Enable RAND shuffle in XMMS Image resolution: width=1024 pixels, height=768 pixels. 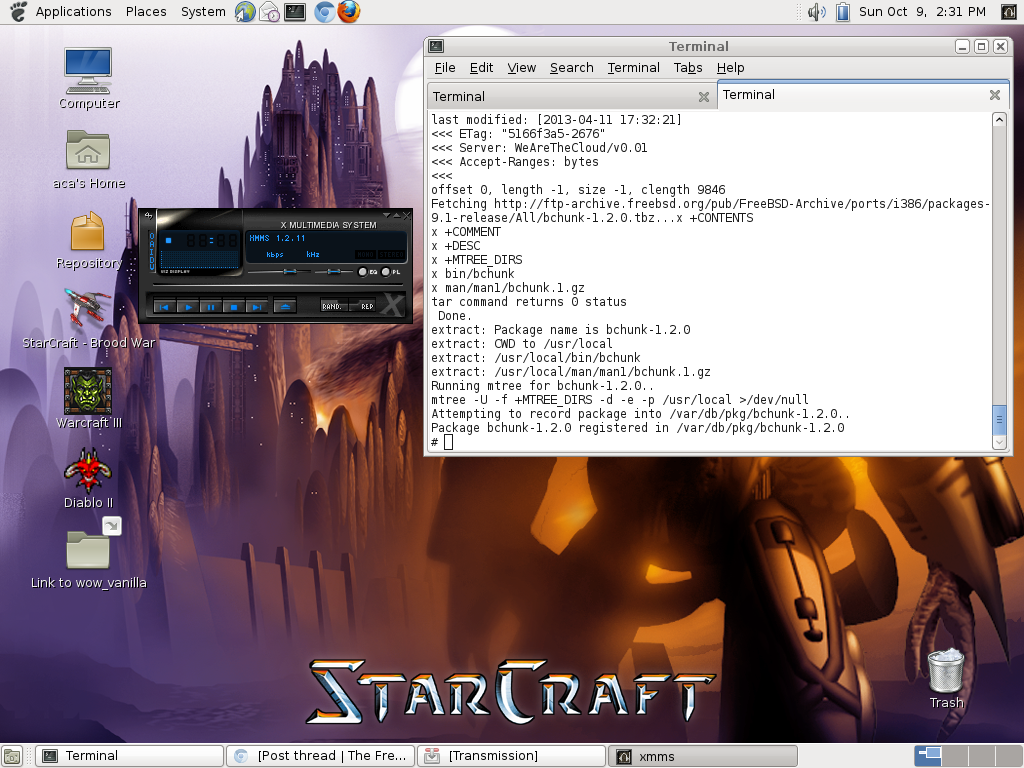pos(333,307)
